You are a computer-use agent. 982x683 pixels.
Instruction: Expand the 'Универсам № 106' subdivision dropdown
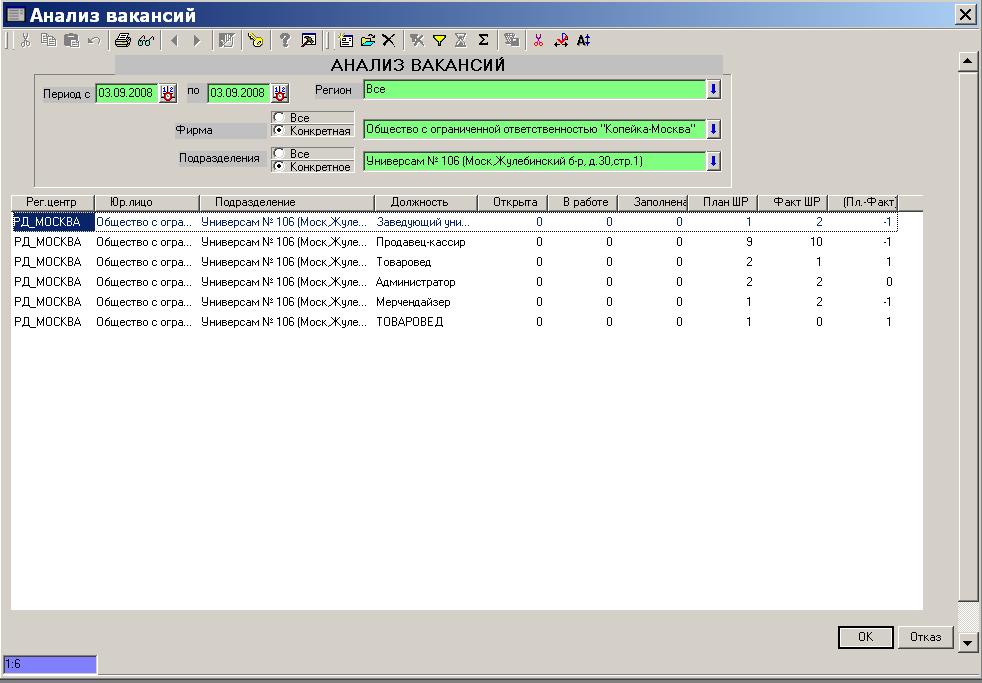pos(714,161)
